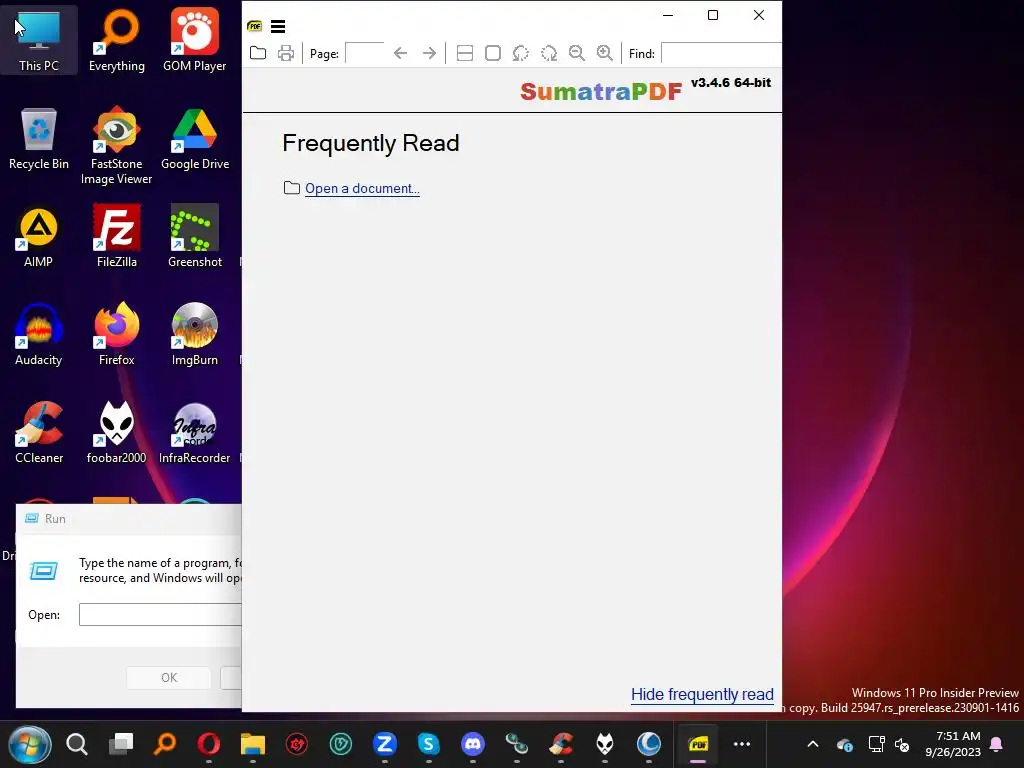Focus the Find search box

(721, 53)
